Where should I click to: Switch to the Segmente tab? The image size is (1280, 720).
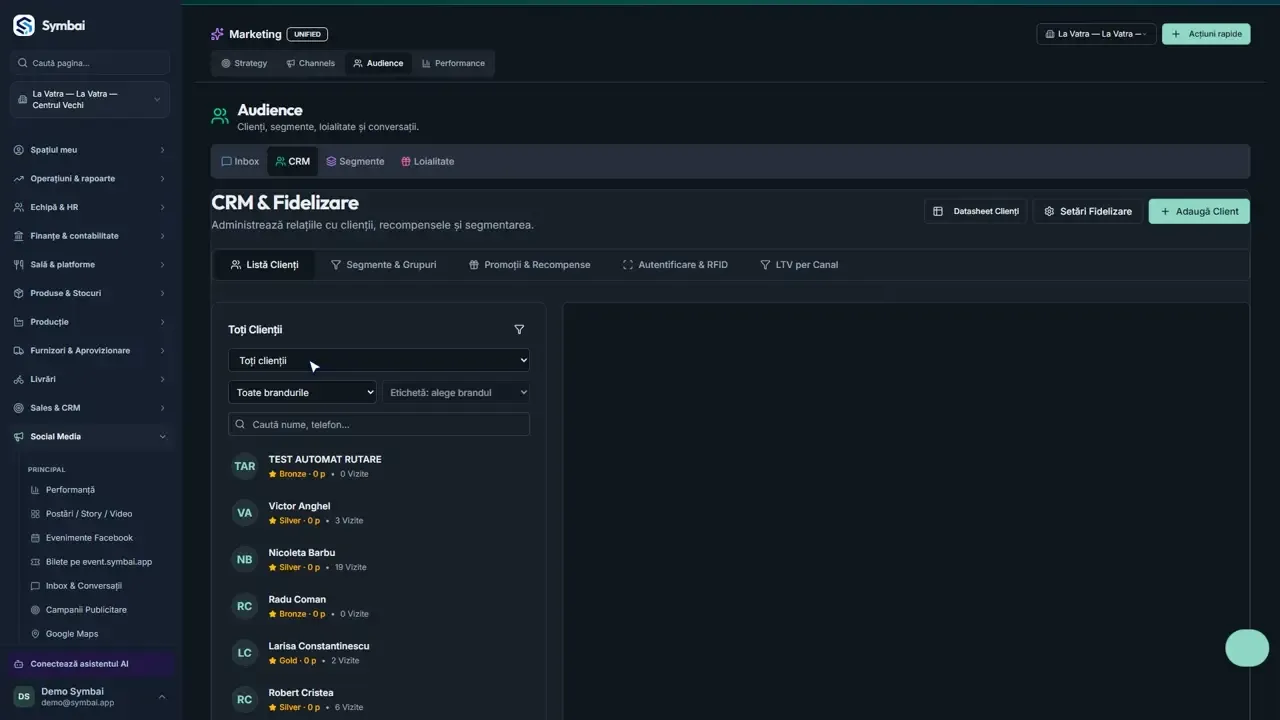point(355,161)
